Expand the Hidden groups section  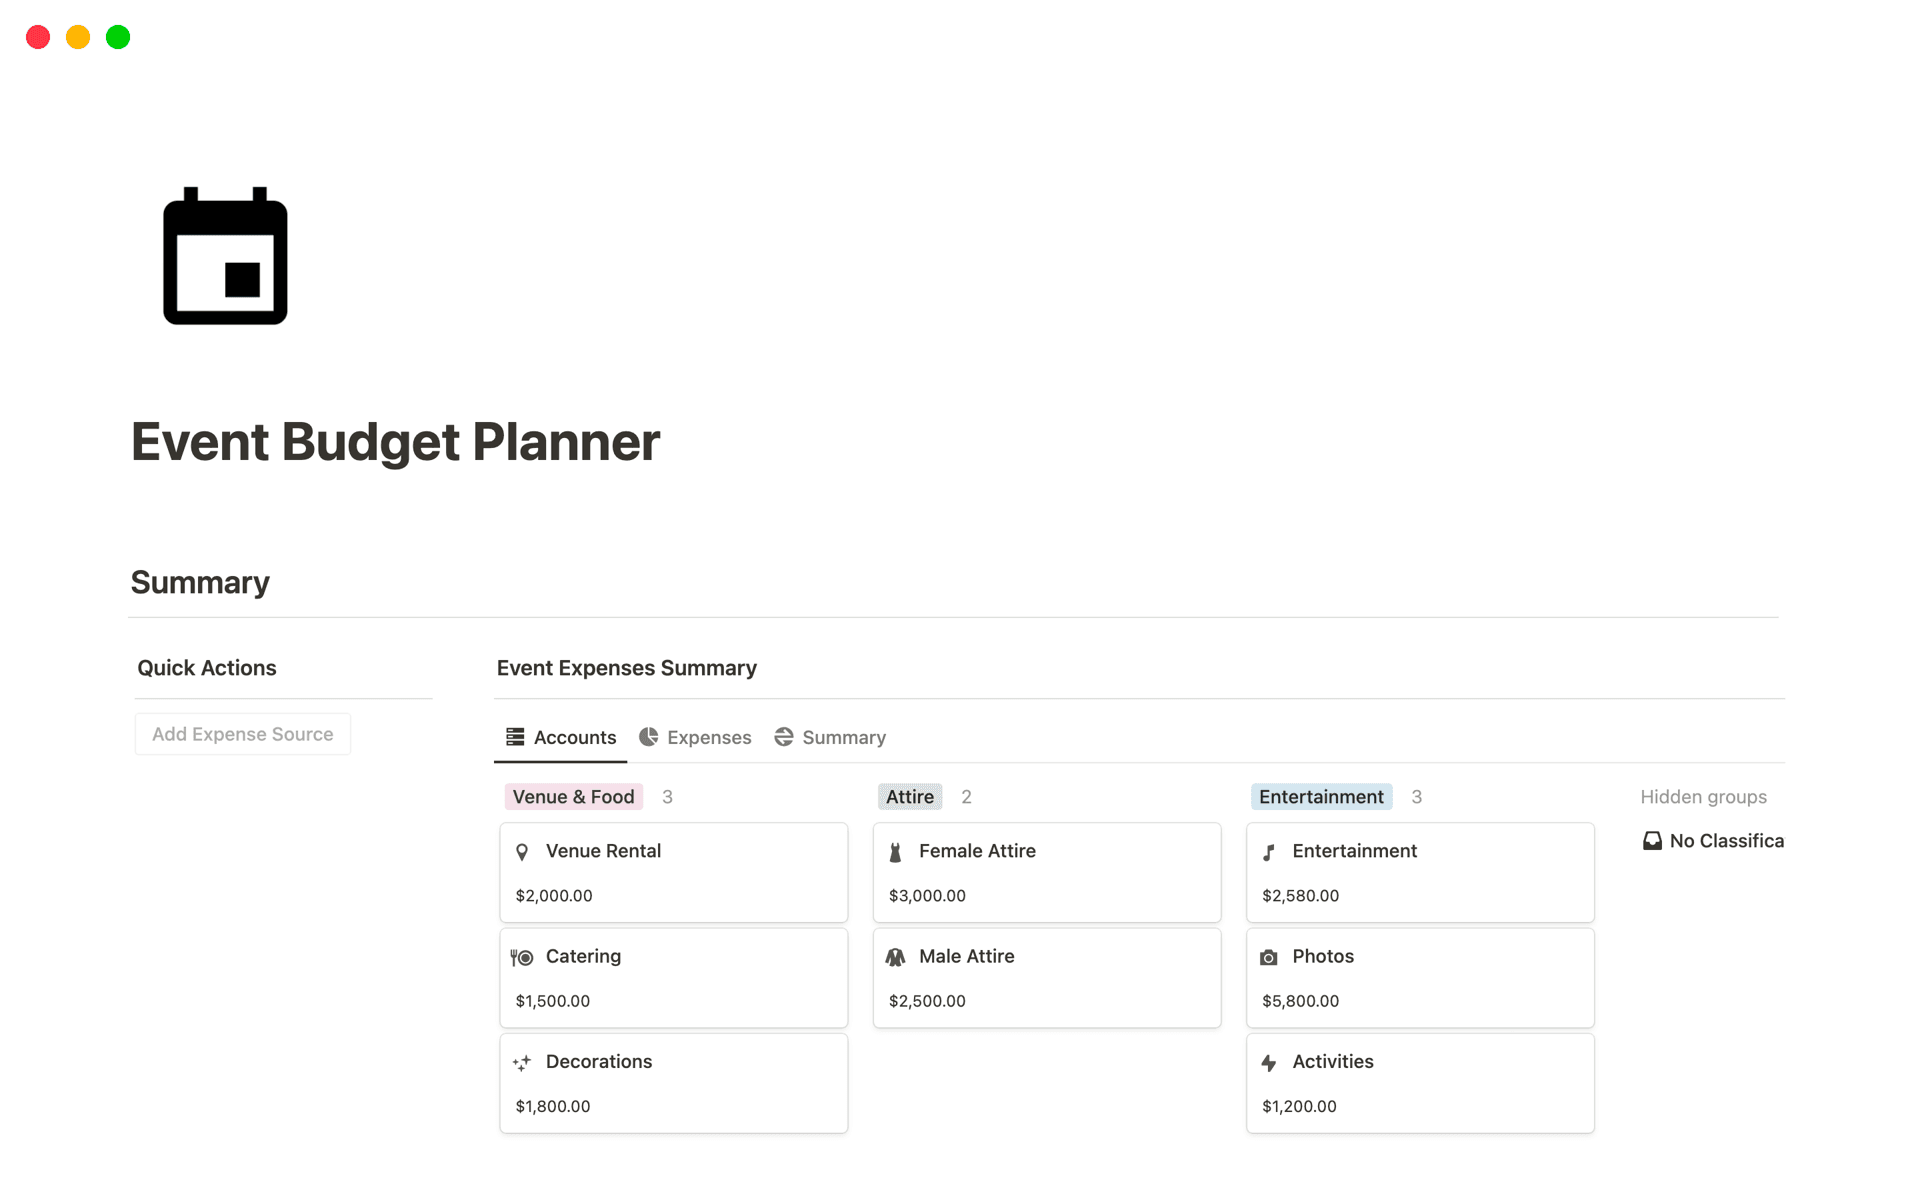click(1703, 796)
